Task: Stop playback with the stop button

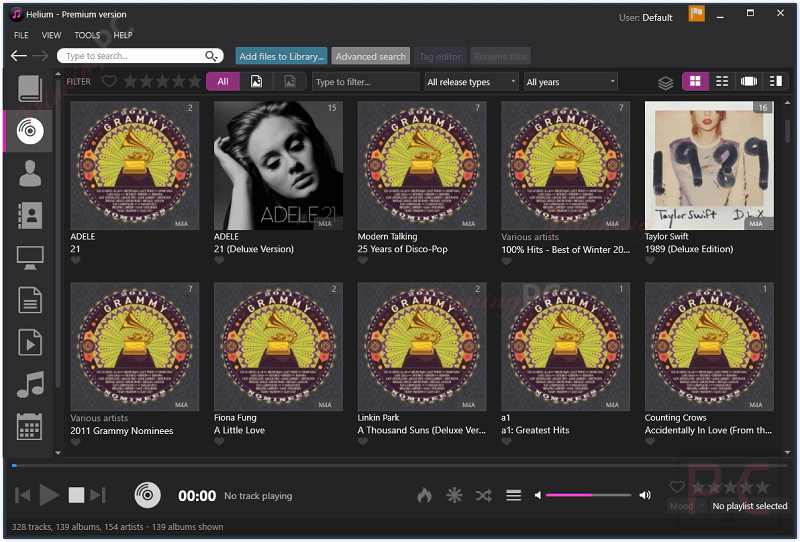Action: (76, 495)
